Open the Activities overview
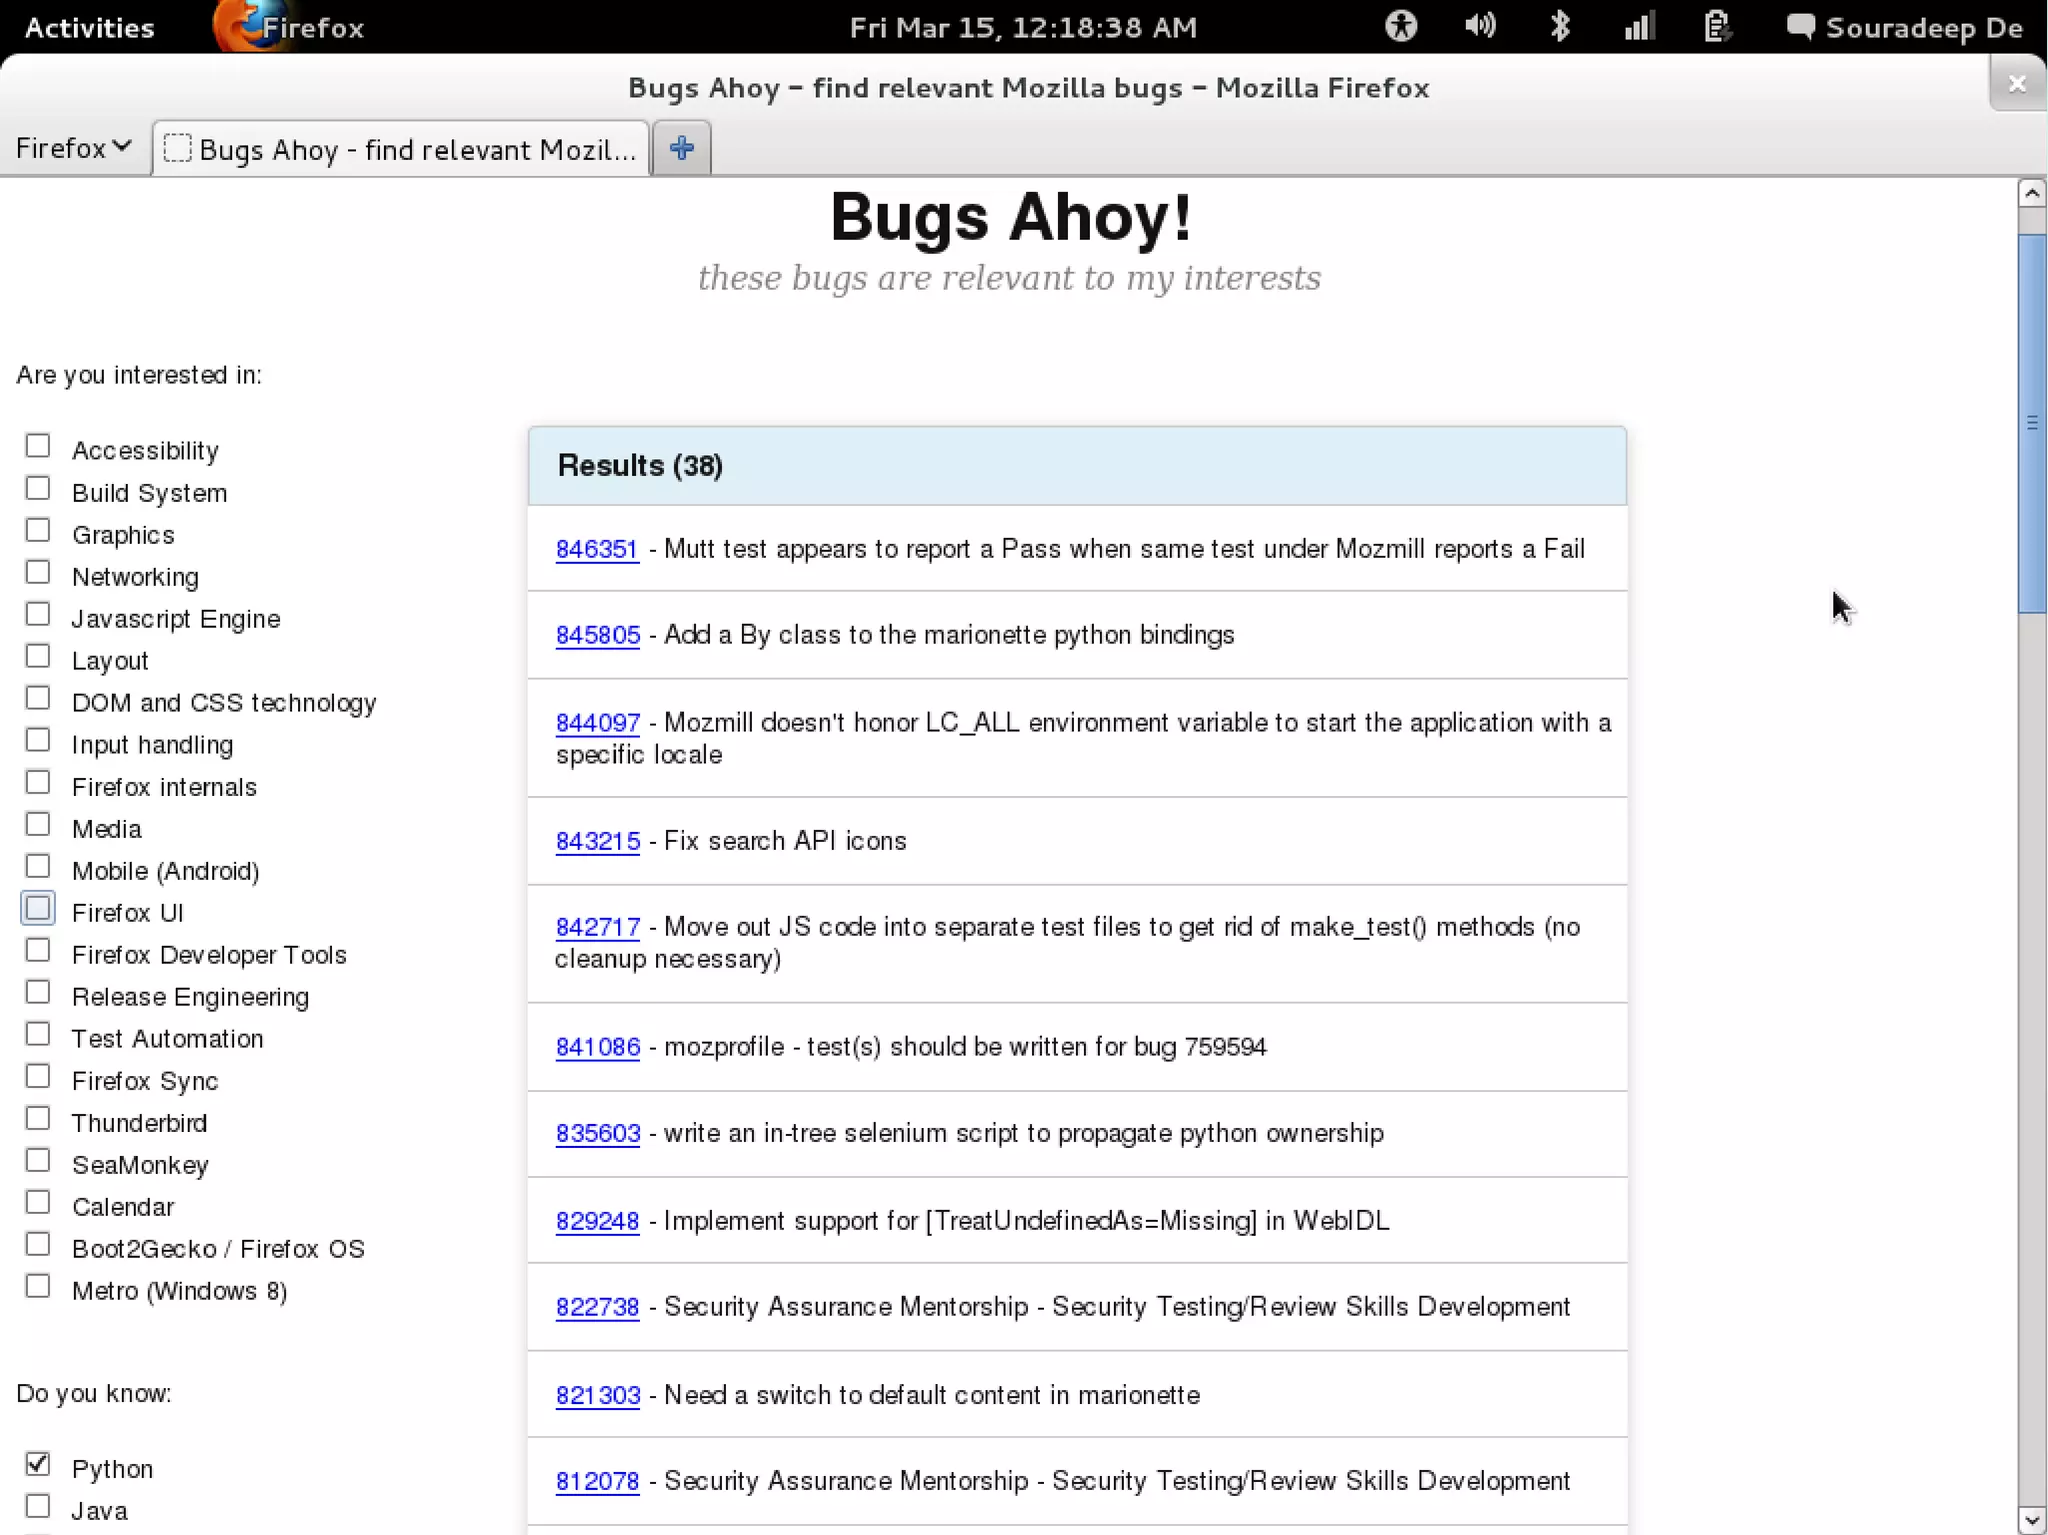Viewport: 2048px width, 1535px height. 89,27
